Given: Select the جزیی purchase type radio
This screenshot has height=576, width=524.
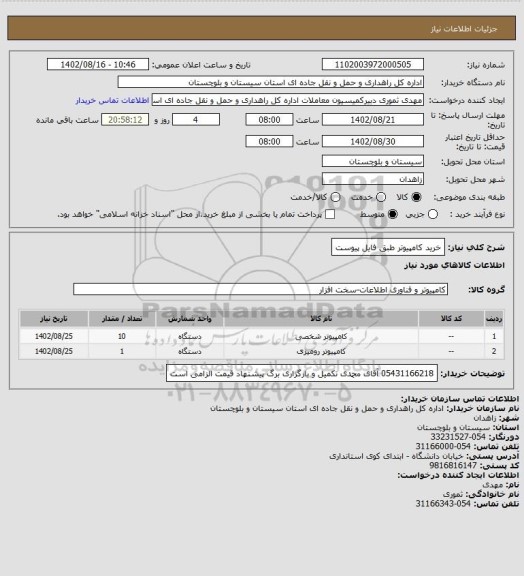Looking at the screenshot, I should pyautogui.click(x=433, y=214).
